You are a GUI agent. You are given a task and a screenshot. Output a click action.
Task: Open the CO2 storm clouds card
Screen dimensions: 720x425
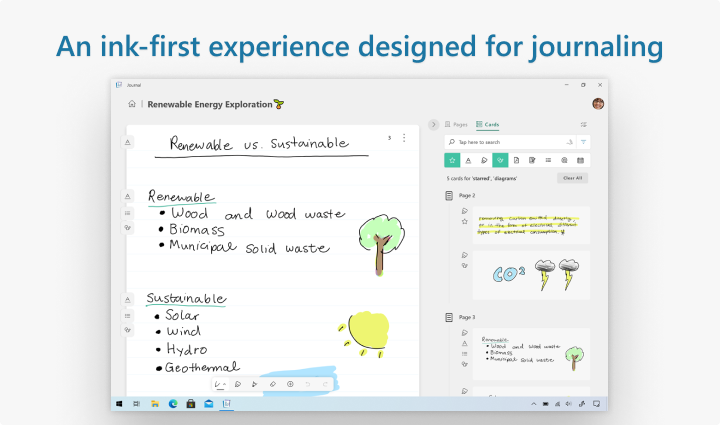pyautogui.click(x=531, y=275)
